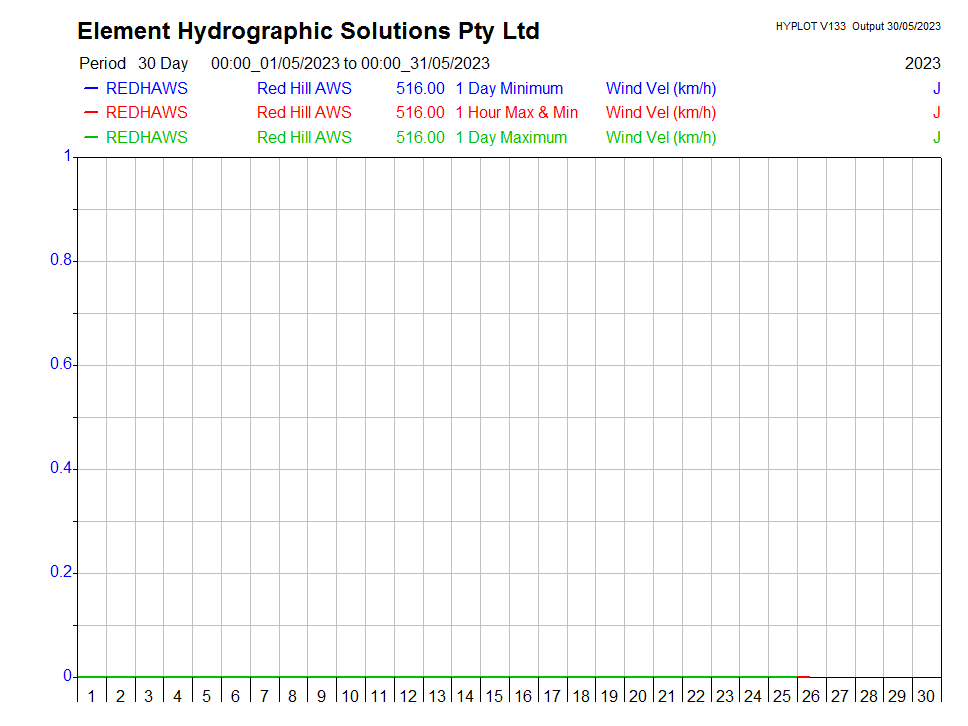This screenshot has width=968, height=726.
Task: Click day 26 on the x-axis
Action: [x=811, y=696]
